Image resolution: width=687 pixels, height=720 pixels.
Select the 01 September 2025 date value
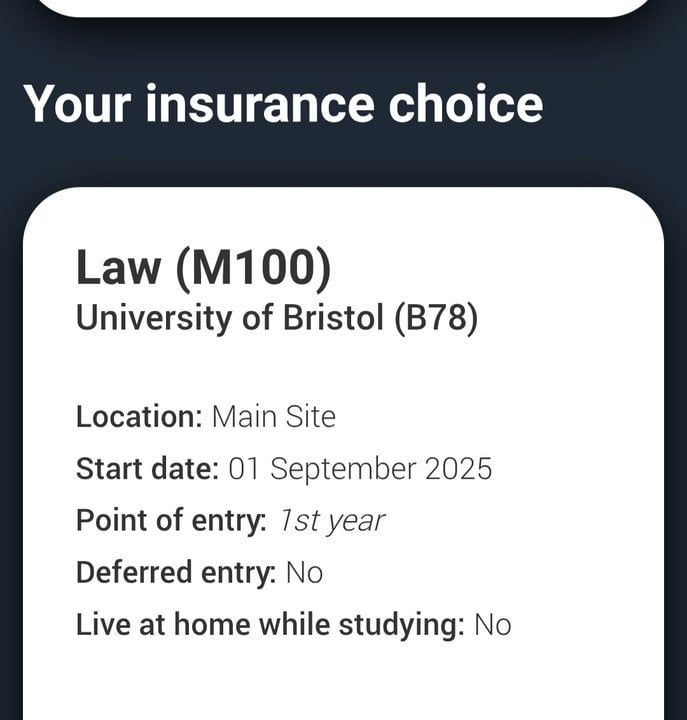pyautogui.click(x=360, y=468)
